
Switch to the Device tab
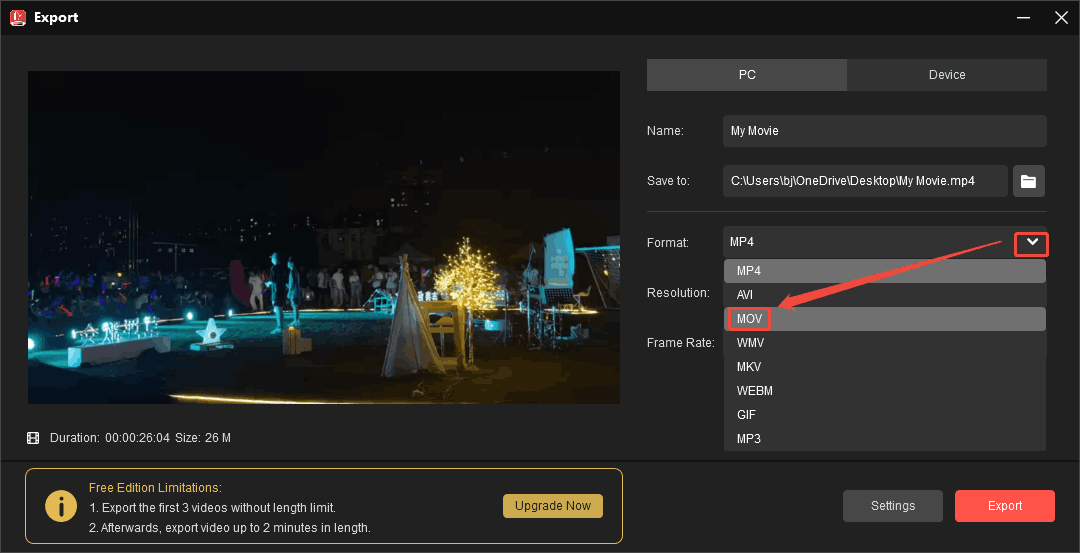(947, 75)
